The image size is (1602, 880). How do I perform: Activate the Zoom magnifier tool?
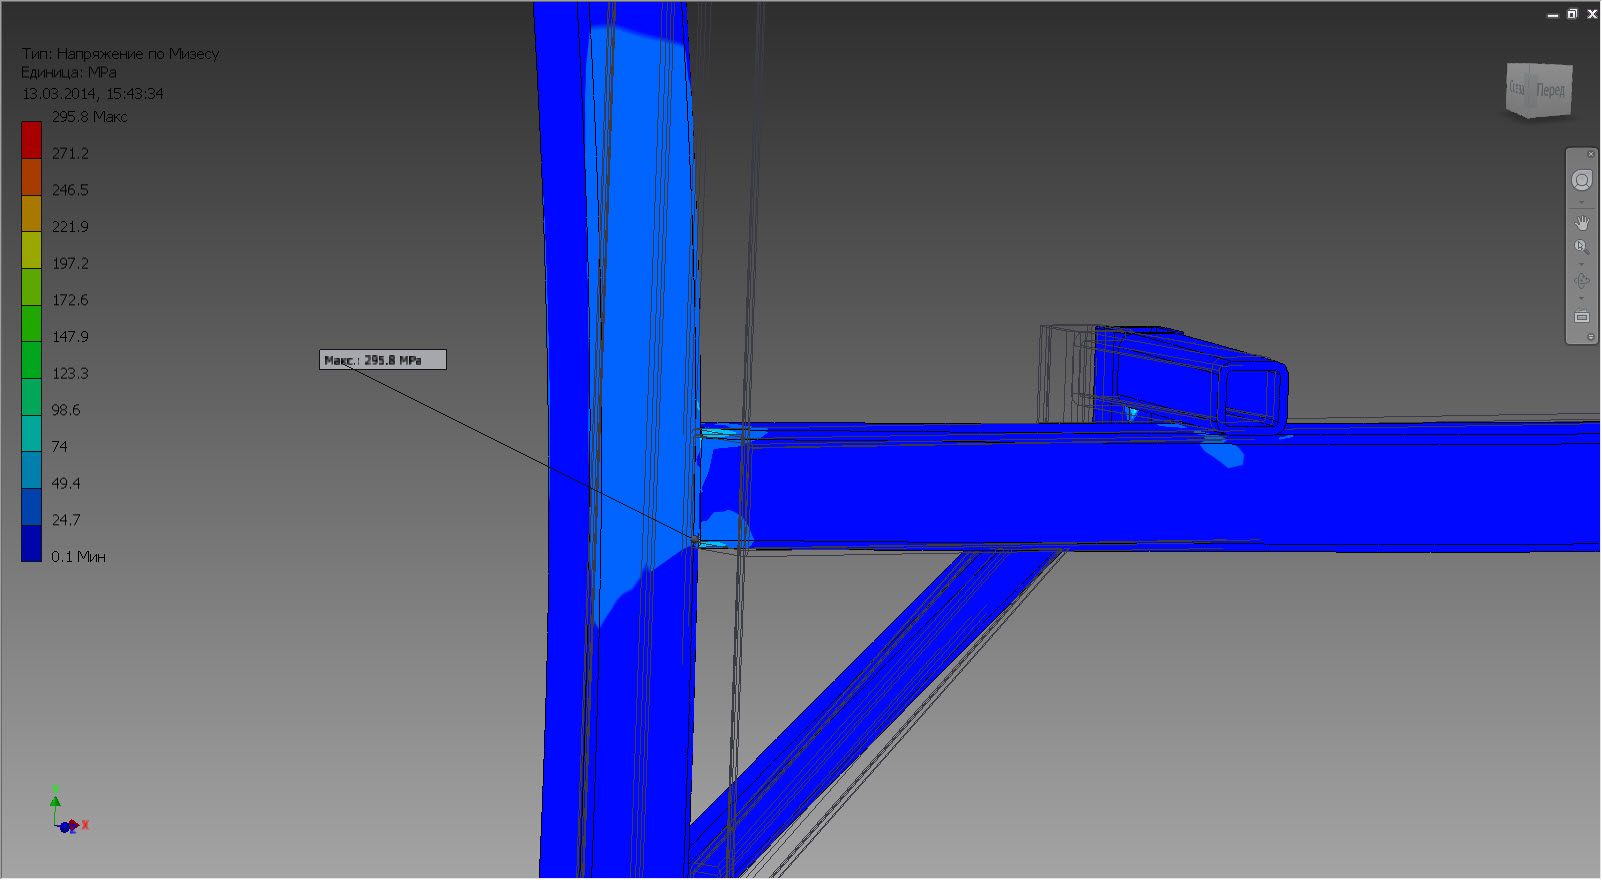(x=1581, y=247)
